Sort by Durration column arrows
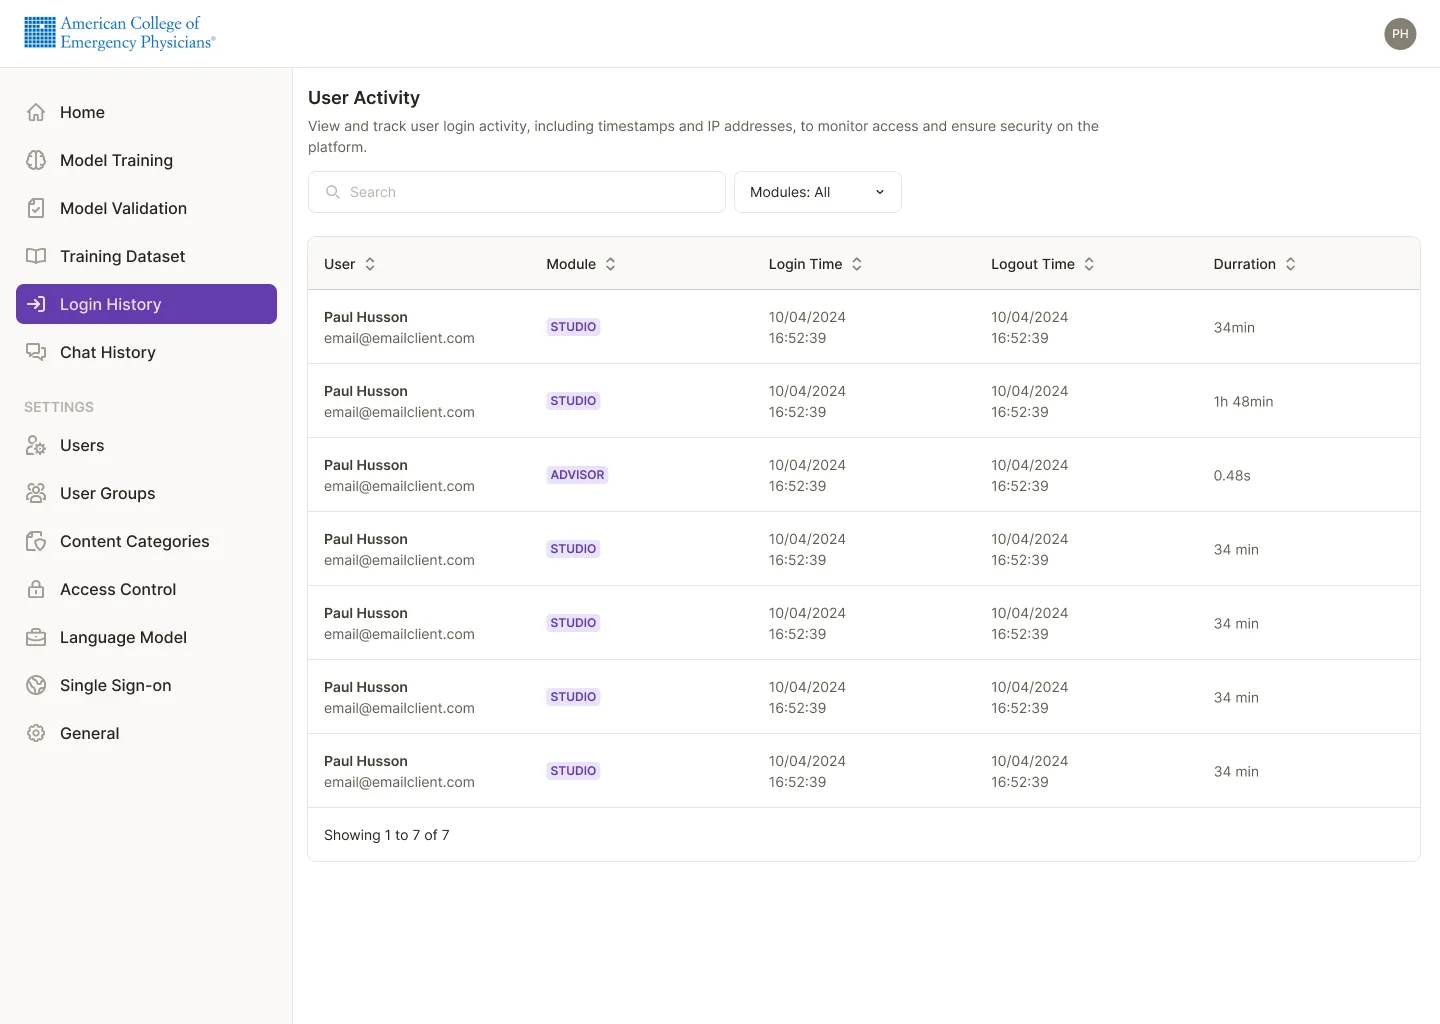Screen dimensions: 1440x1024 click(x=1291, y=264)
